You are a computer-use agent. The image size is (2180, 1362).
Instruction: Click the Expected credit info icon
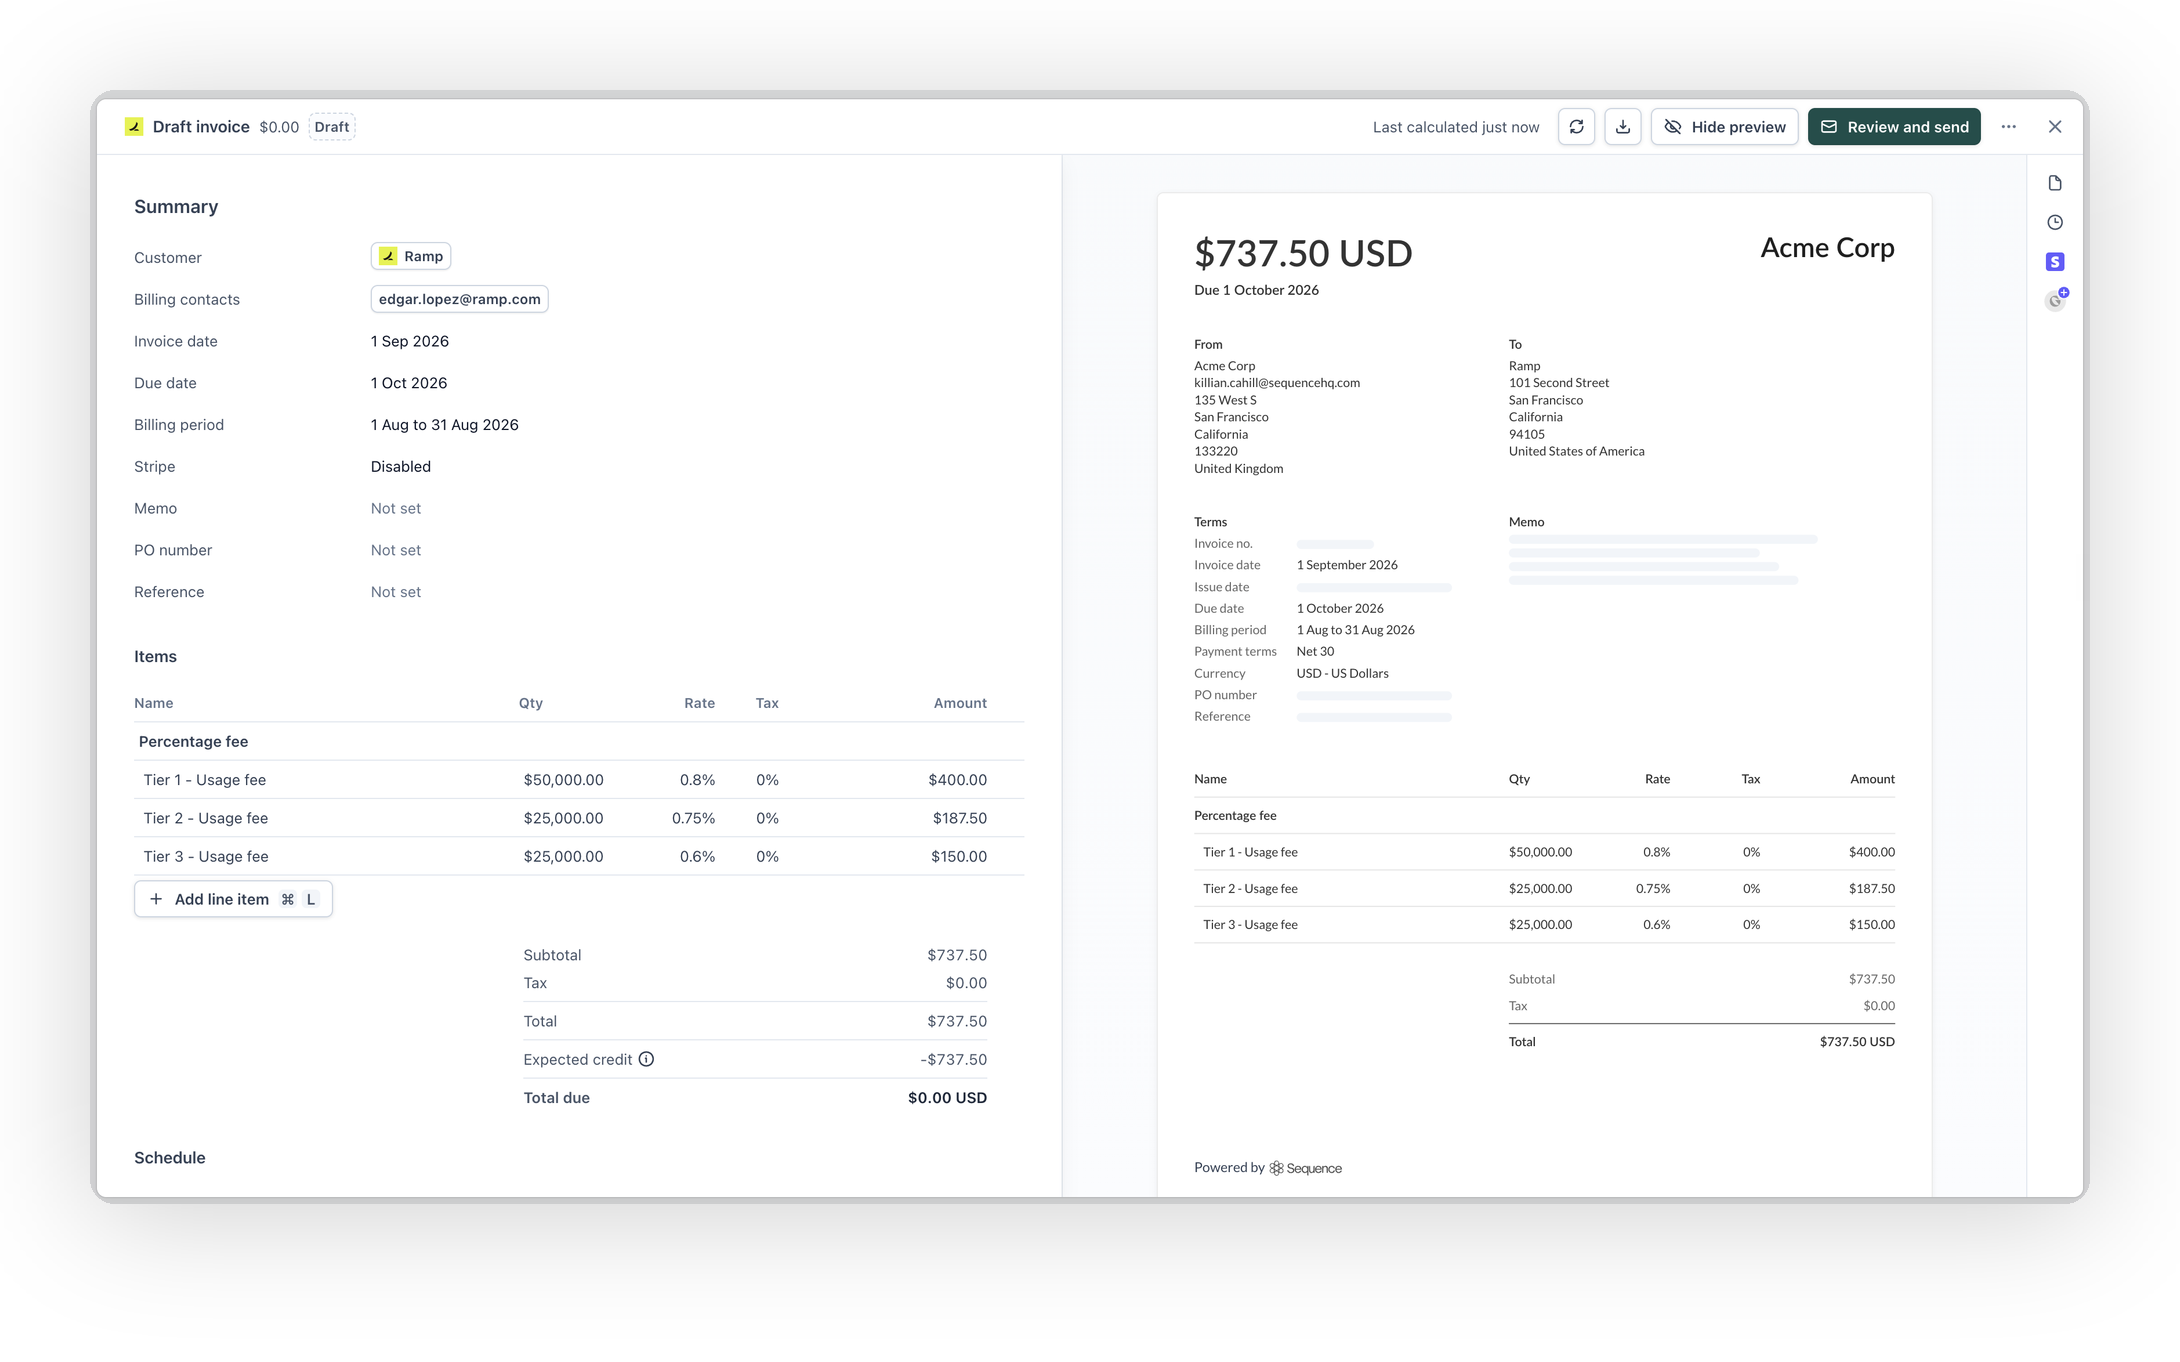(646, 1059)
